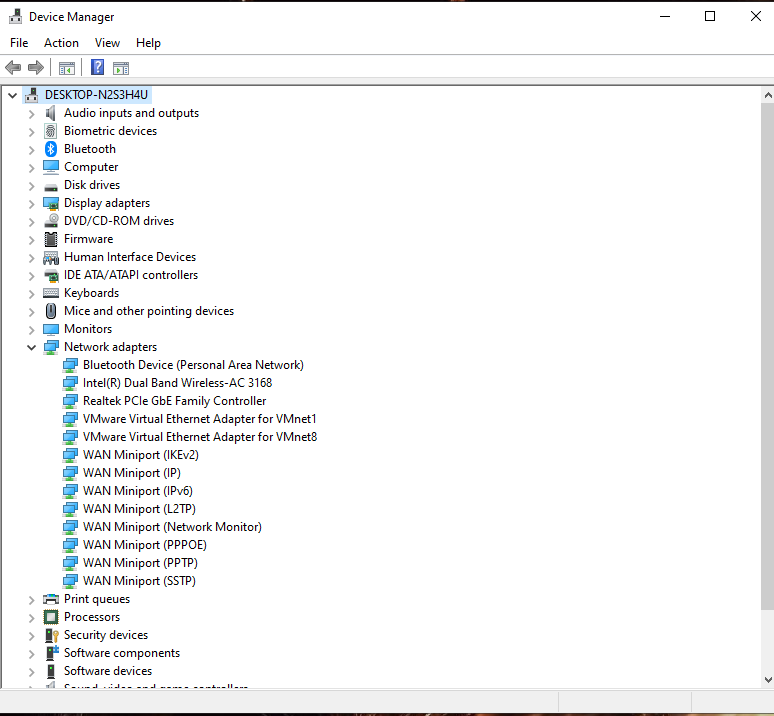The height and width of the screenshot is (716, 774).
Task: Click the Human Interface Devices icon
Action: point(51,258)
